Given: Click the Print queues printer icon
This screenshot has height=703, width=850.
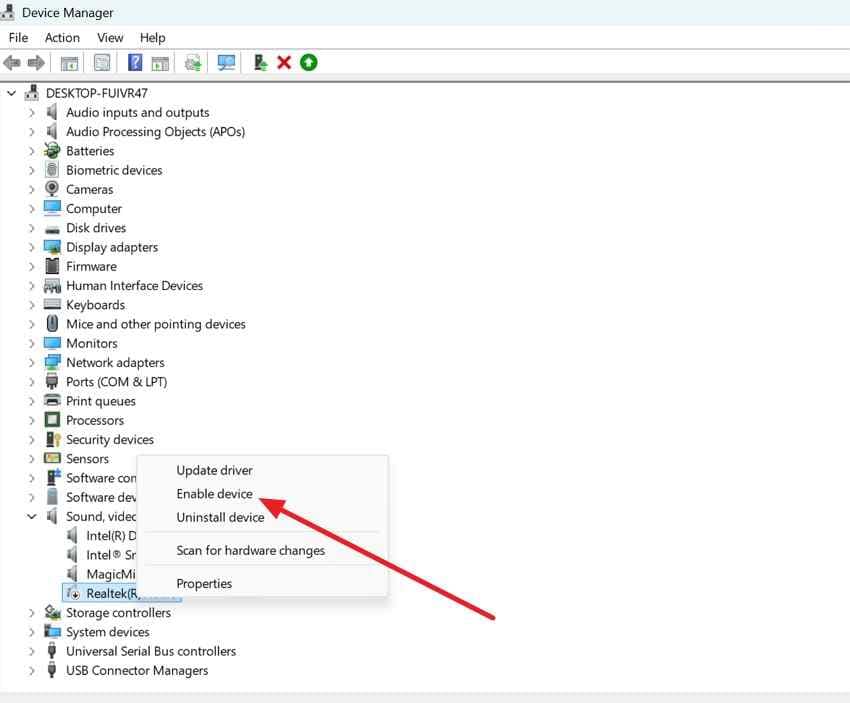Looking at the screenshot, I should click(x=52, y=401).
